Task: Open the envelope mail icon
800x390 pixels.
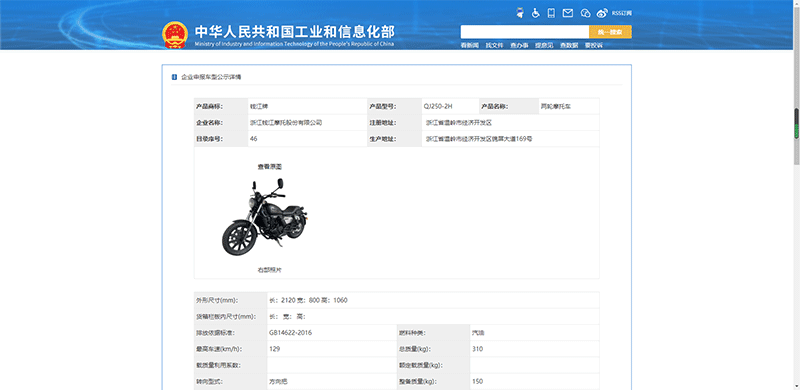Action: click(x=568, y=13)
